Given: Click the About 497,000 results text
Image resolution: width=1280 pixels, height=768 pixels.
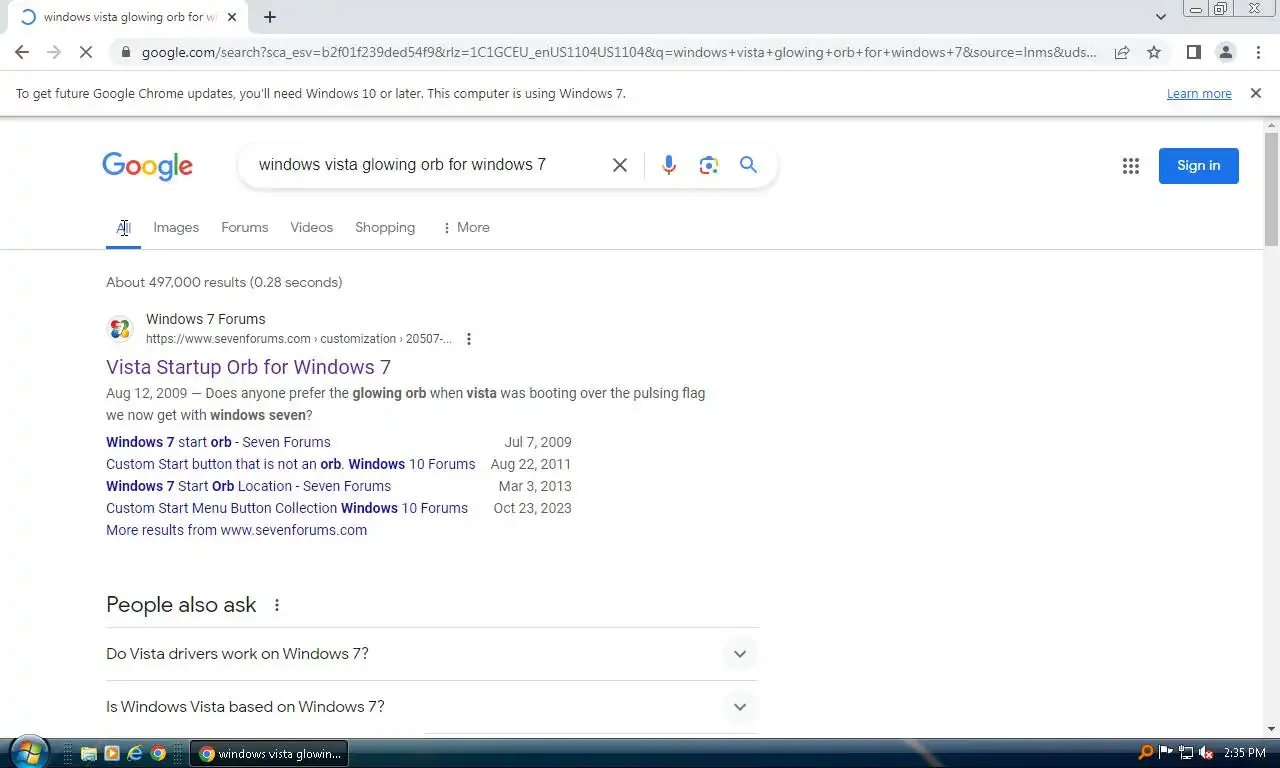Looking at the screenshot, I should [x=224, y=282].
